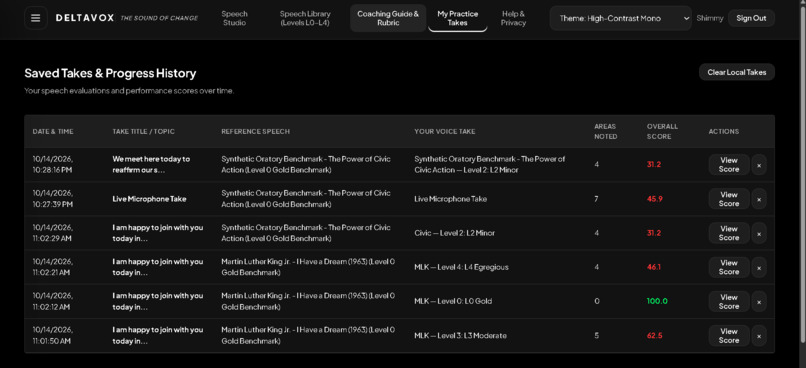Click 'Live Microphone Take' bold title cell
Viewport: 806px width, 368px height.
pos(149,199)
